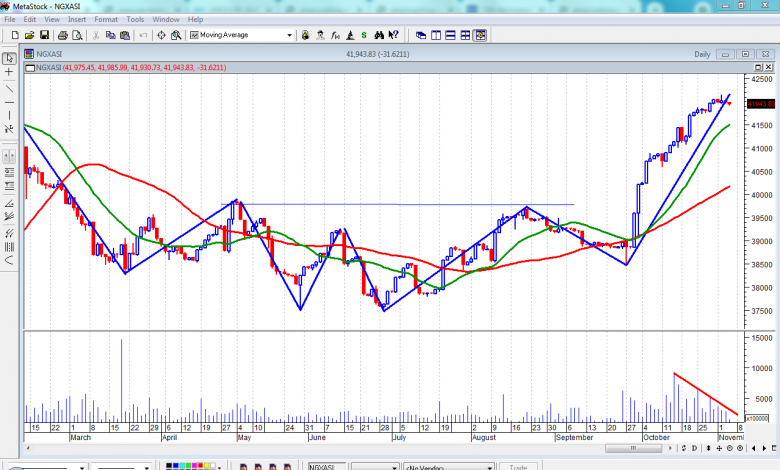The image size is (780, 470).
Task: Select the arrow pointer tool
Action: 9,57
